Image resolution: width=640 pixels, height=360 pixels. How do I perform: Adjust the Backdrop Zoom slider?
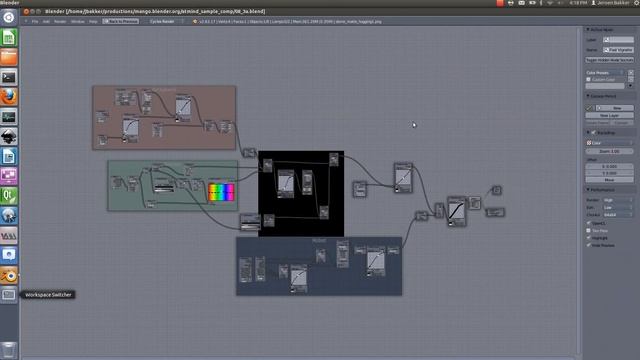coord(610,151)
